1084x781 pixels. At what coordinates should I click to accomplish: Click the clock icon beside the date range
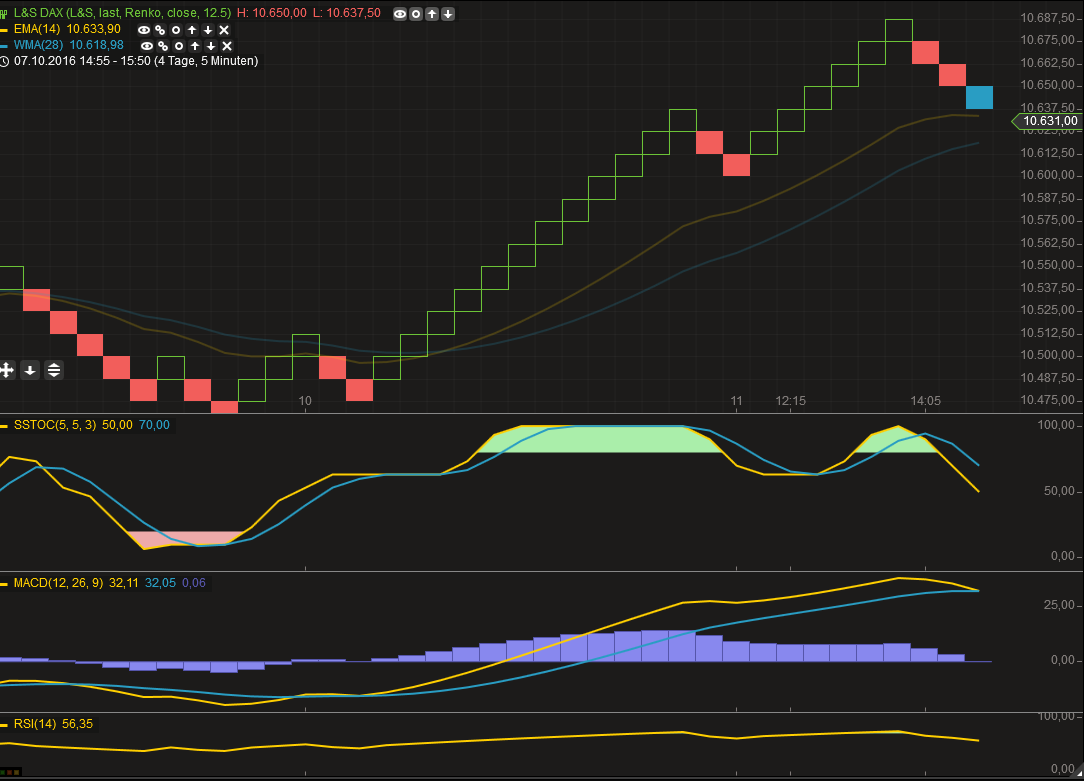coord(8,61)
